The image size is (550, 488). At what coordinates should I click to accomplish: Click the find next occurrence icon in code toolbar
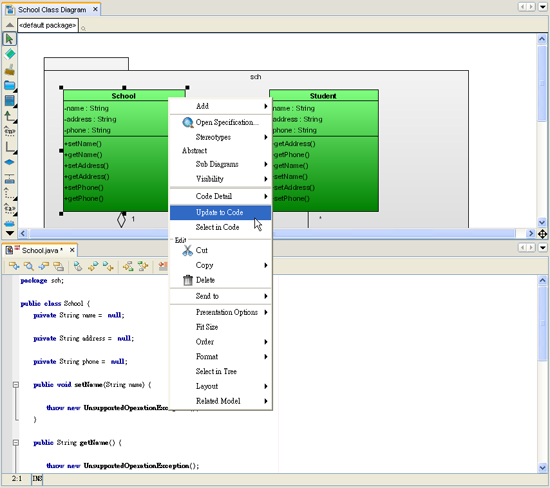tap(43, 267)
